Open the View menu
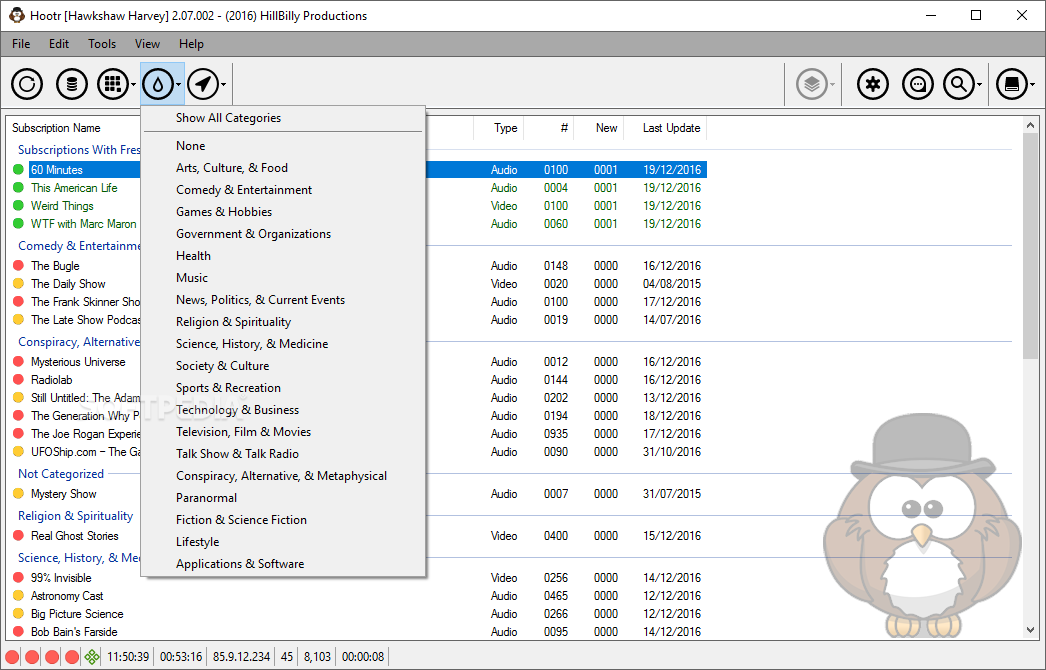This screenshot has height=670, width=1046. point(147,44)
